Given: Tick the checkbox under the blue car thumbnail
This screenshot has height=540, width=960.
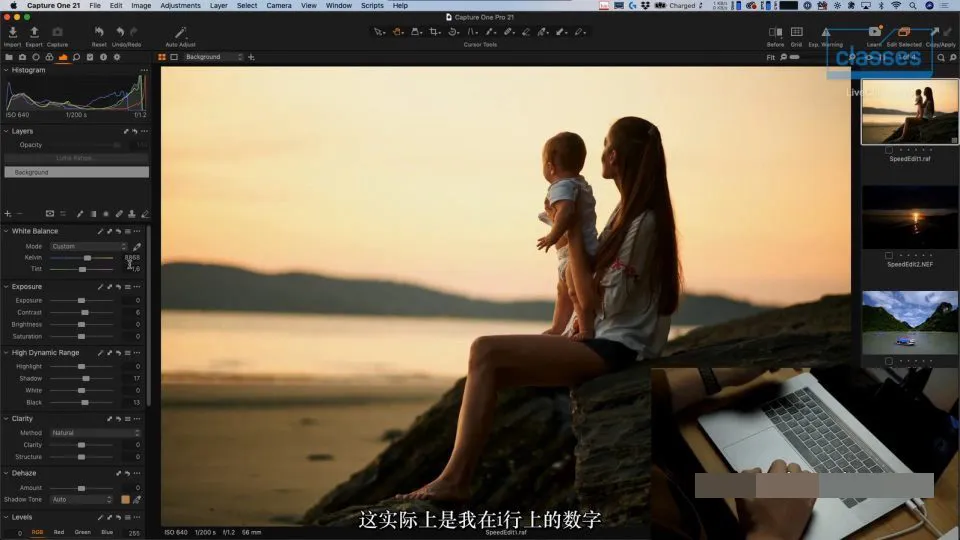Looking at the screenshot, I should tap(888, 361).
